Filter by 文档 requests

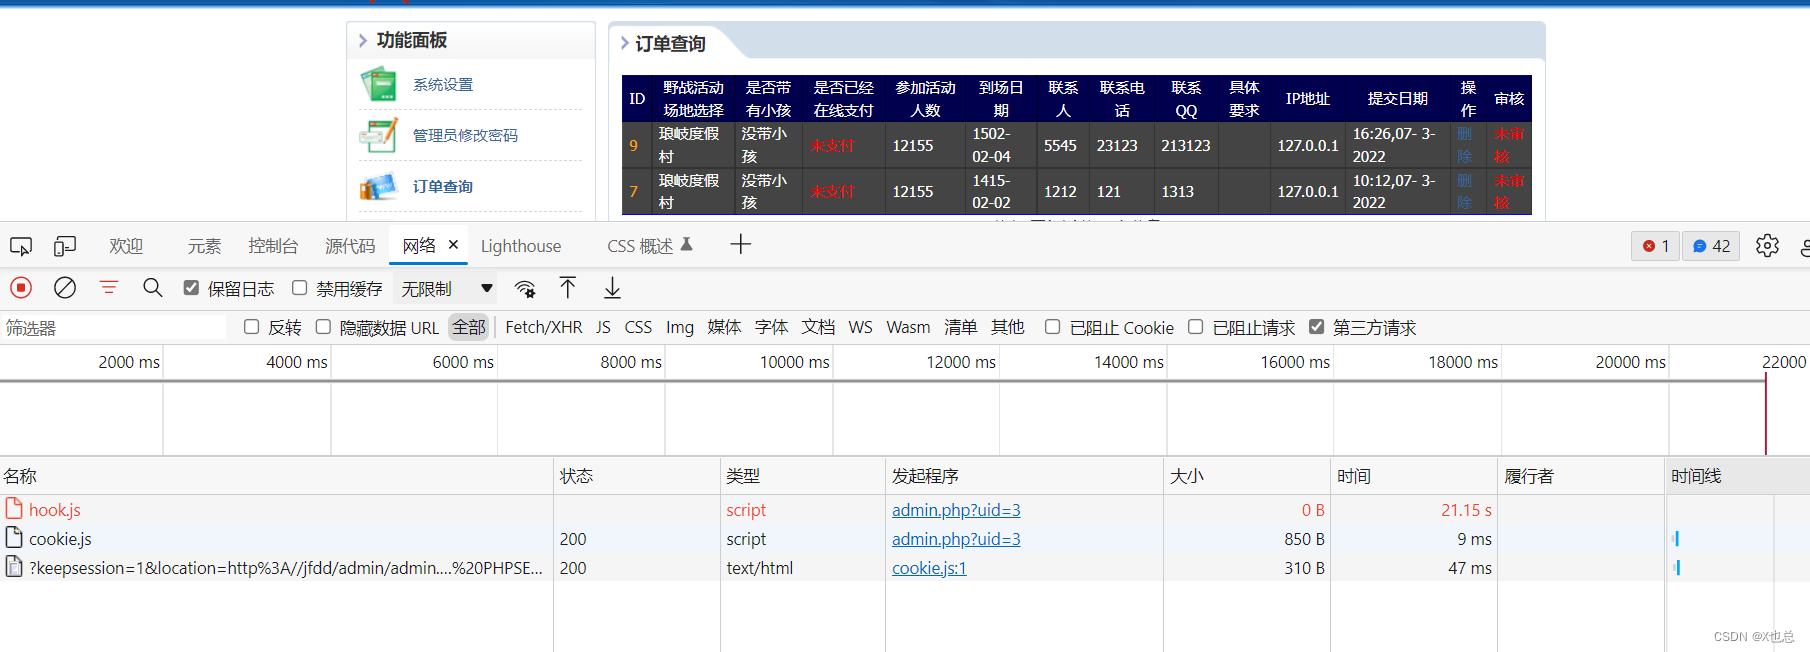818,327
